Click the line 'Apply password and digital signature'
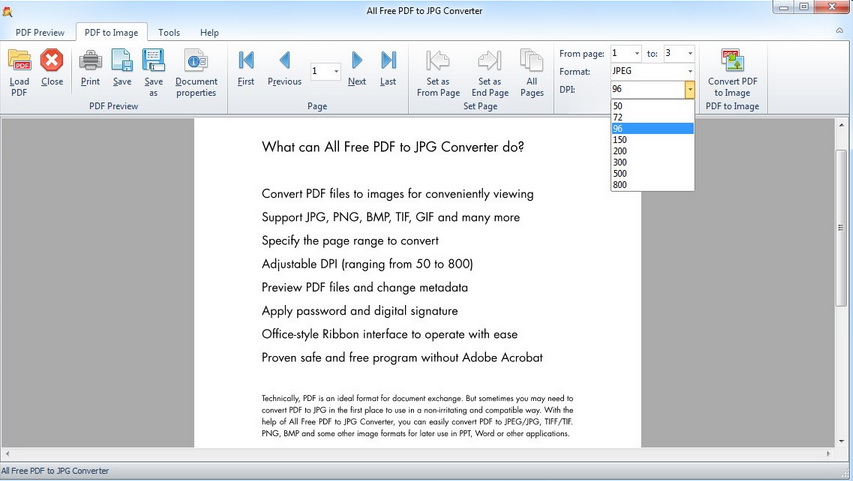This screenshot has height=481, width=853. click(360, 311)
